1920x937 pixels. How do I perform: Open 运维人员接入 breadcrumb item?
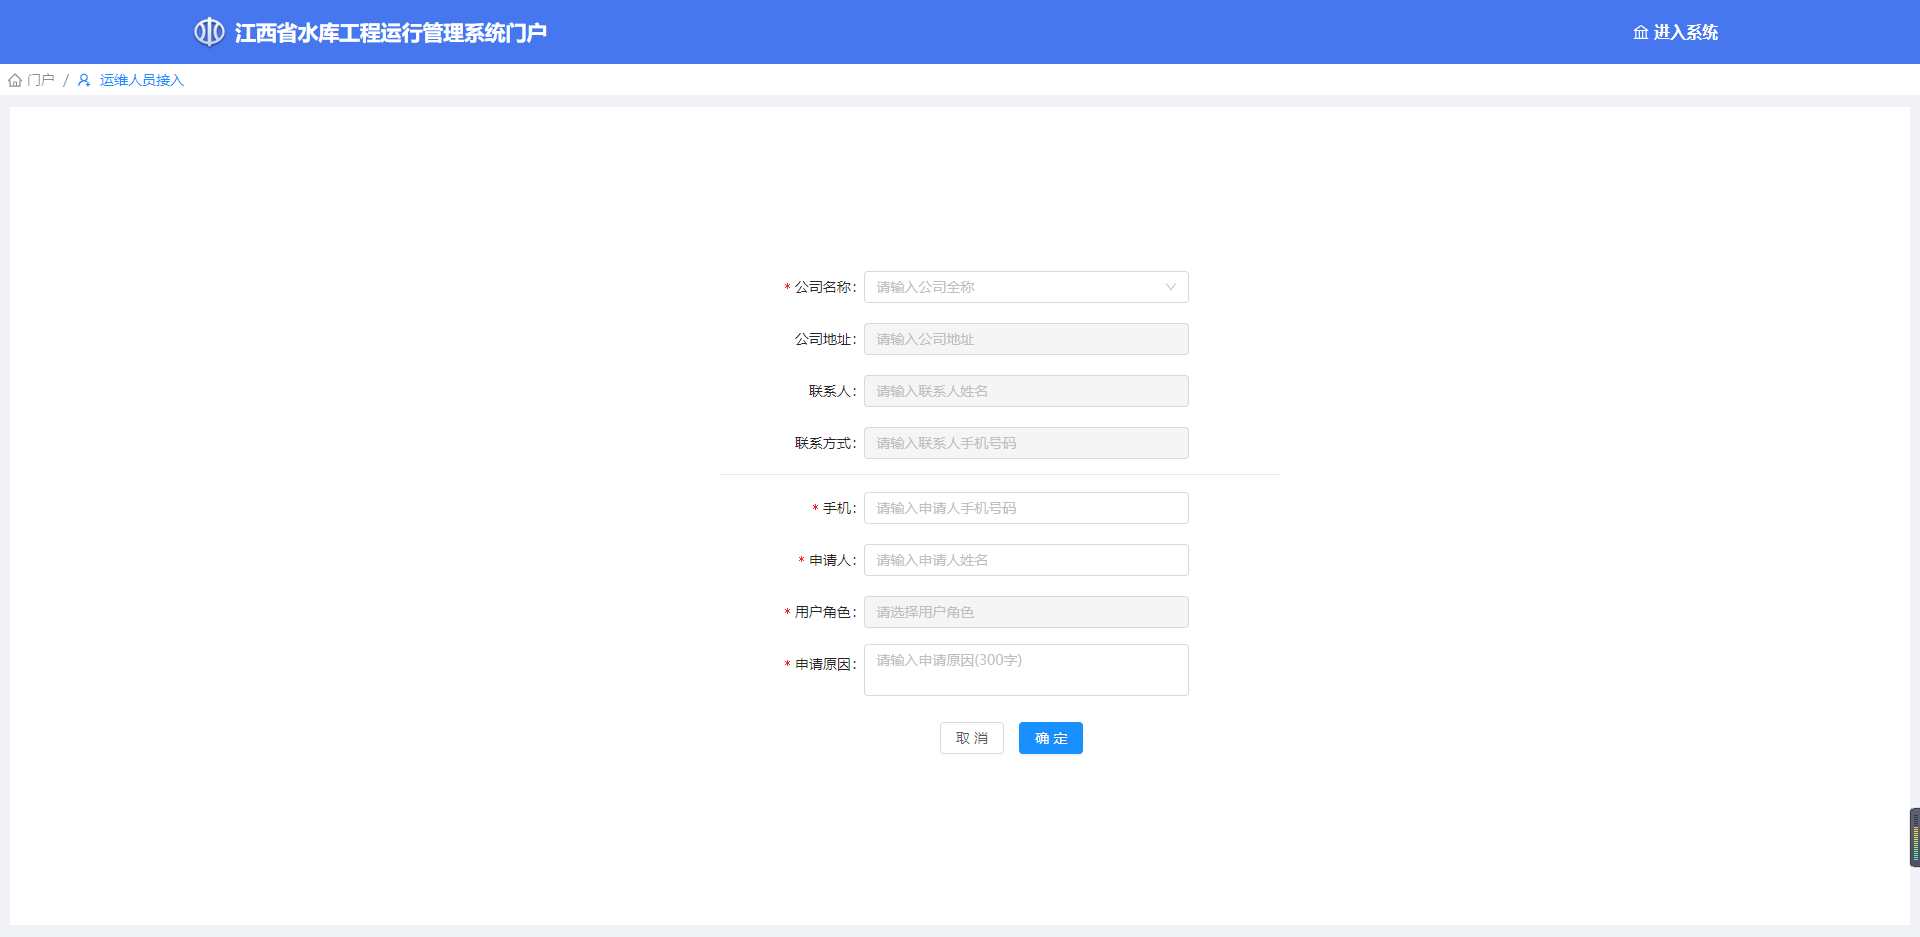pos(142,80)
